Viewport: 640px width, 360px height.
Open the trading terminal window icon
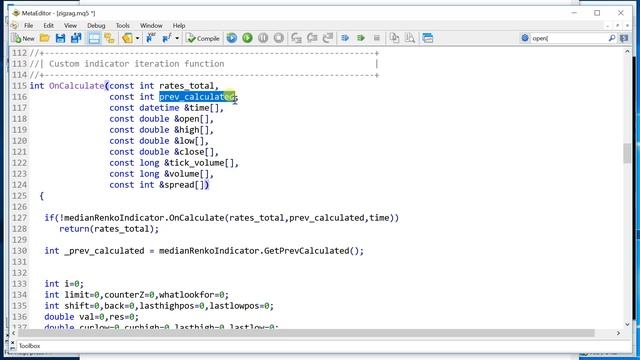tap(428, 38)
